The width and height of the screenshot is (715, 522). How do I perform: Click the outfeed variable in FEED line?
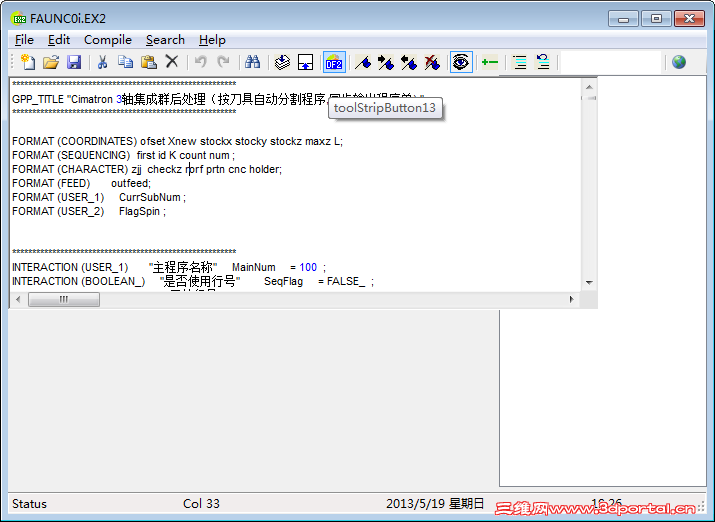(x=130, y=183)
